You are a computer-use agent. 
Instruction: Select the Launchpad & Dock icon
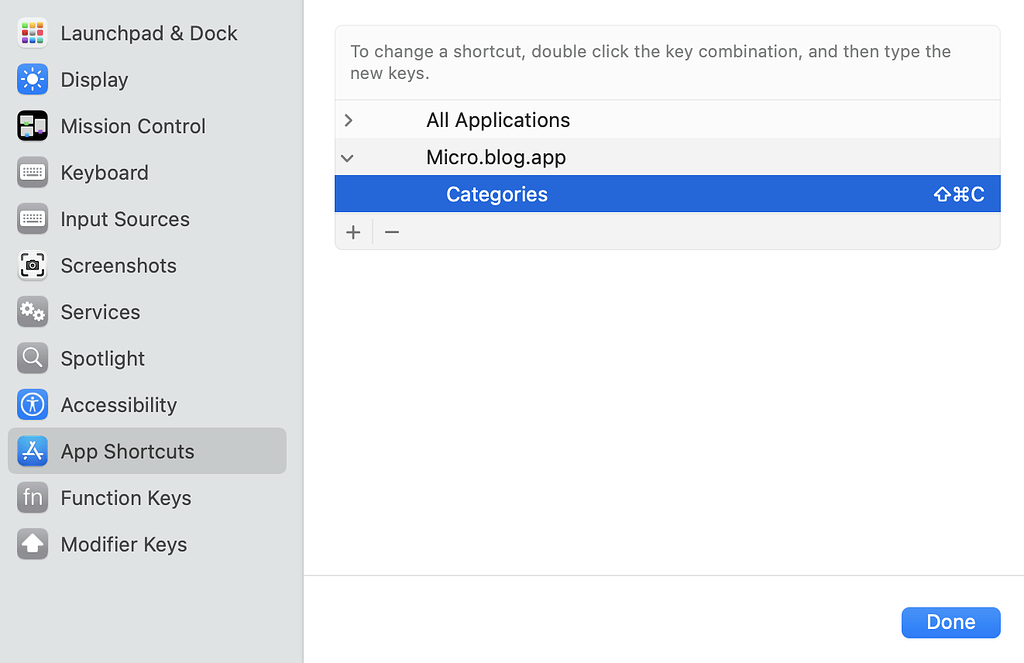[x=32, y=33]
